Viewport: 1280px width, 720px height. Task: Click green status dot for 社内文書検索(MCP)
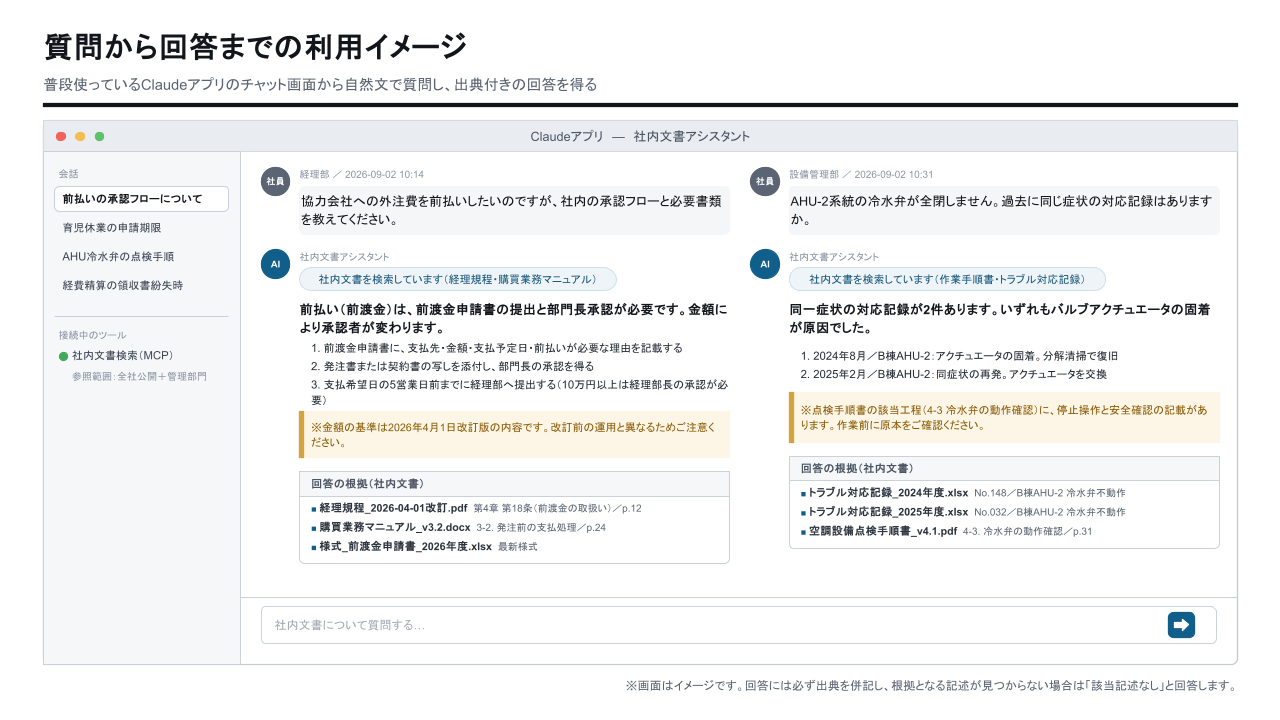pyautogui.click(x=63, y=356)
